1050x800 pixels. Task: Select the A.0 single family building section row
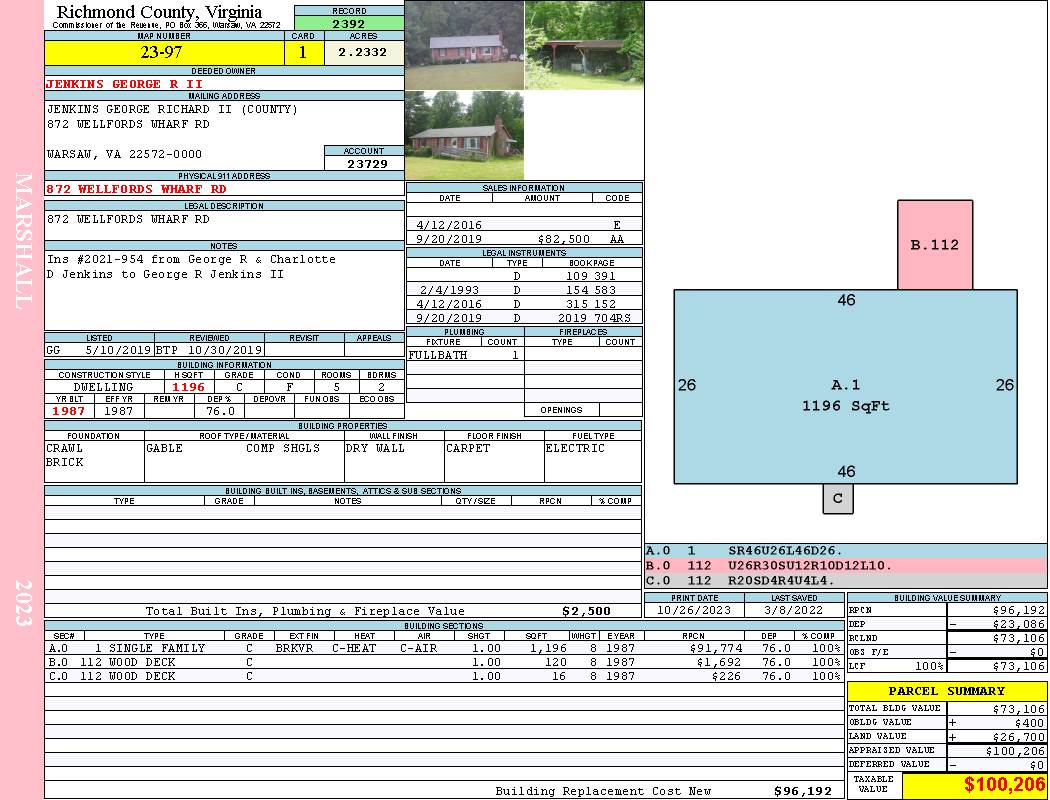(x=443, y=648)
